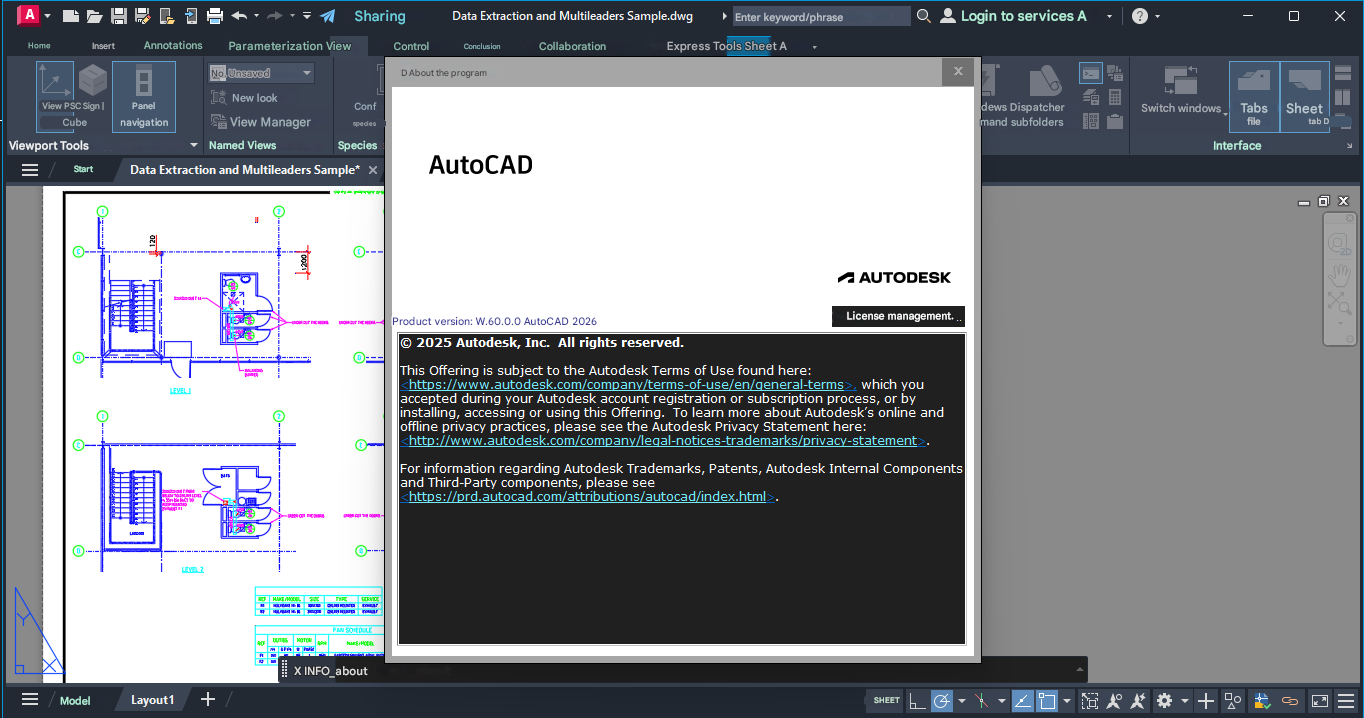Switch to the Layout1 tab
This screenshot has width=1364, height=718.
pos(152,700)
